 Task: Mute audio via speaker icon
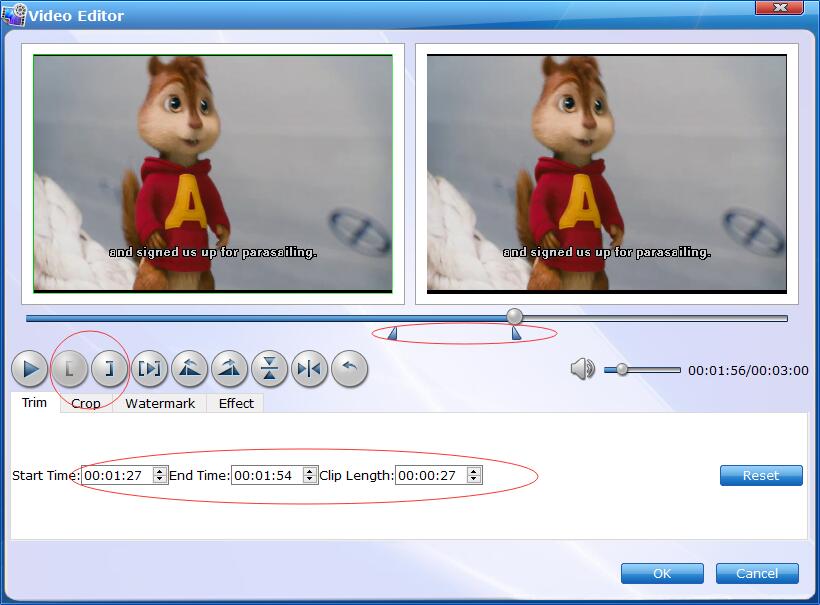582,369
